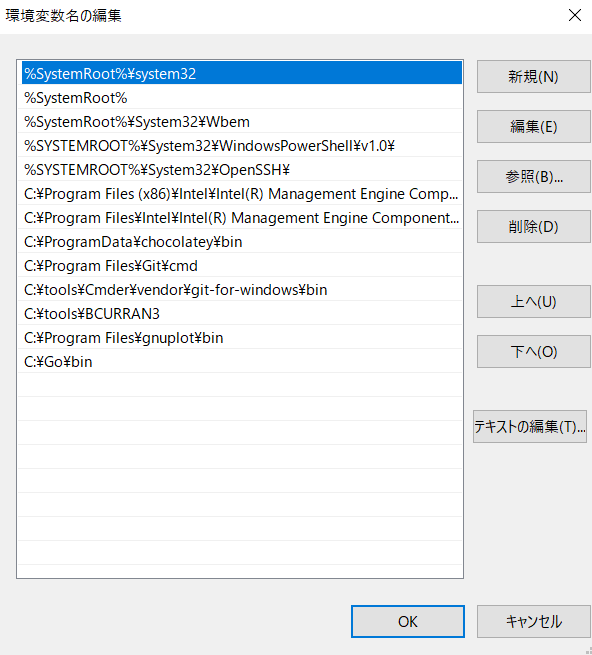592x655 pixels.
Task: Select Cmder¥vendor¥git-for-windows¥bin entry
Action: [241, 289]
